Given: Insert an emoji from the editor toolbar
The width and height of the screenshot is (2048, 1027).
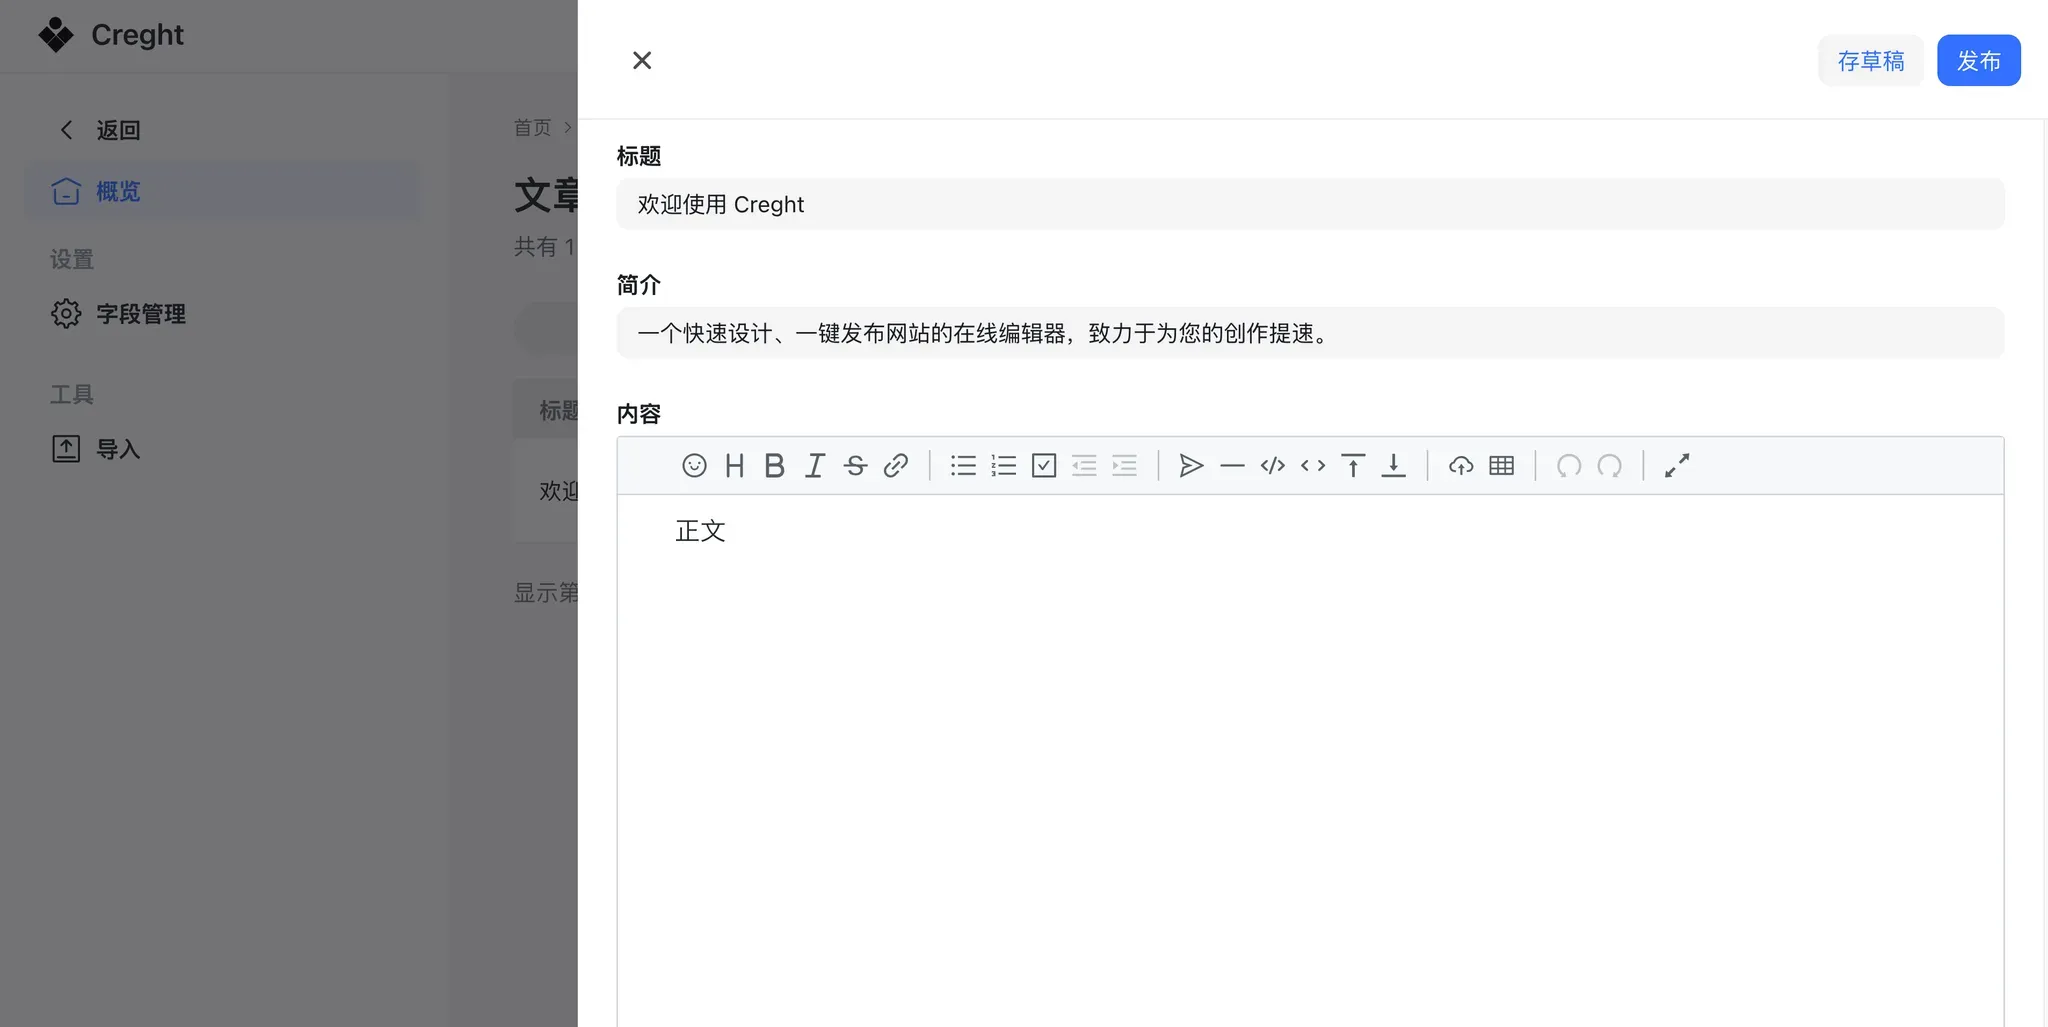Looking at the screenshot, I should [694, 465].
